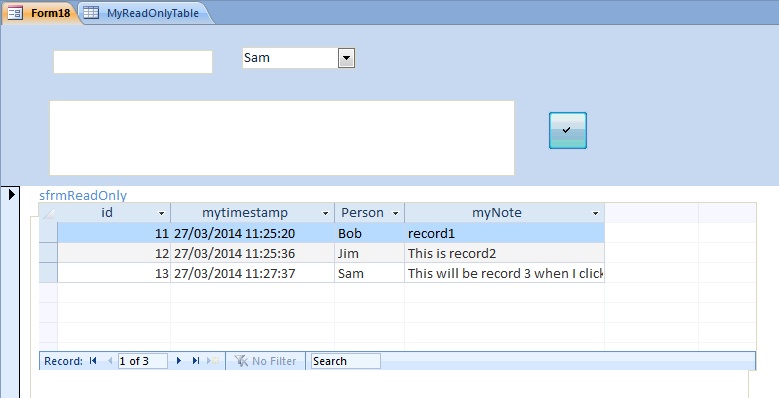The height and width of the screenshot is (398, 779).
Task: Go to previous record navigation button
Action: (110, 361)
